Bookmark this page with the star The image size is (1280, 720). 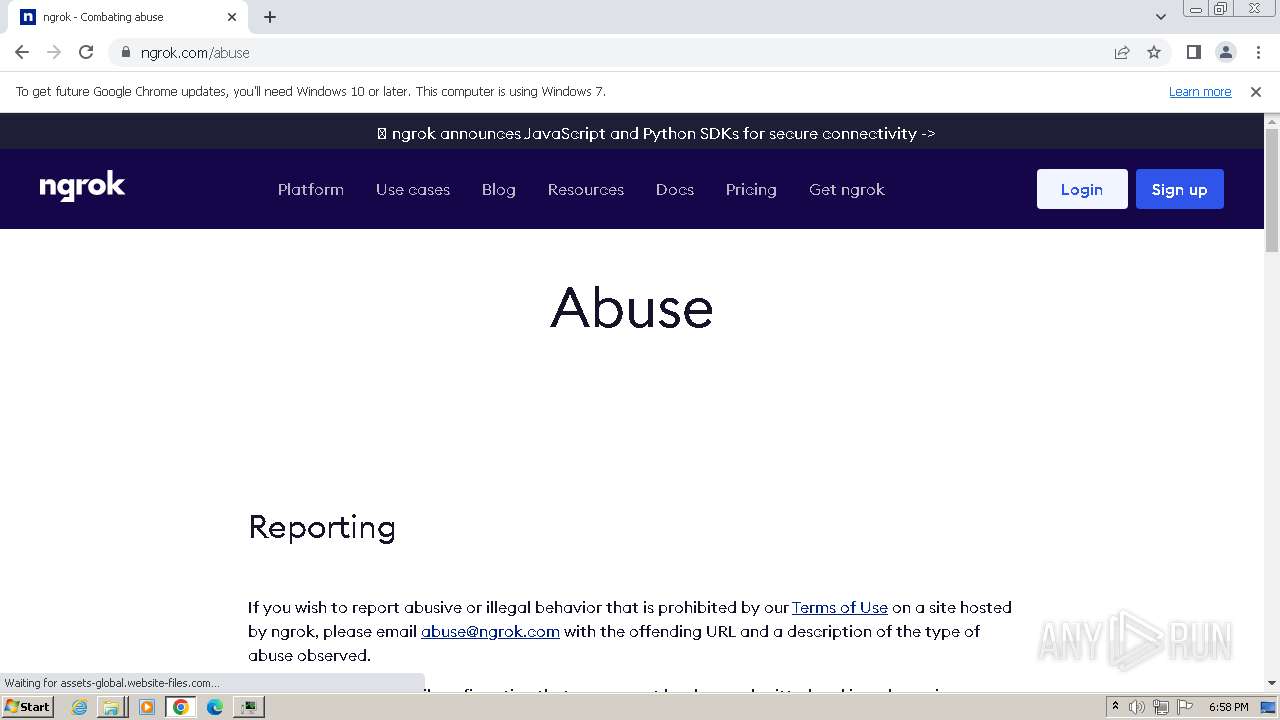[x=1154, y=52]
